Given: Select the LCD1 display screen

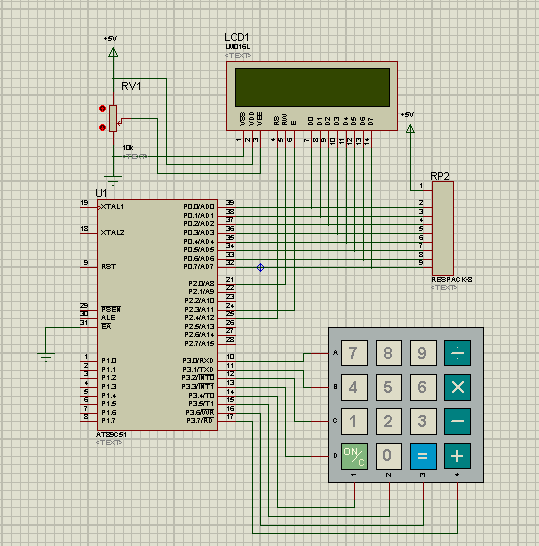Looking at the screenshot, I should [312, 87].
